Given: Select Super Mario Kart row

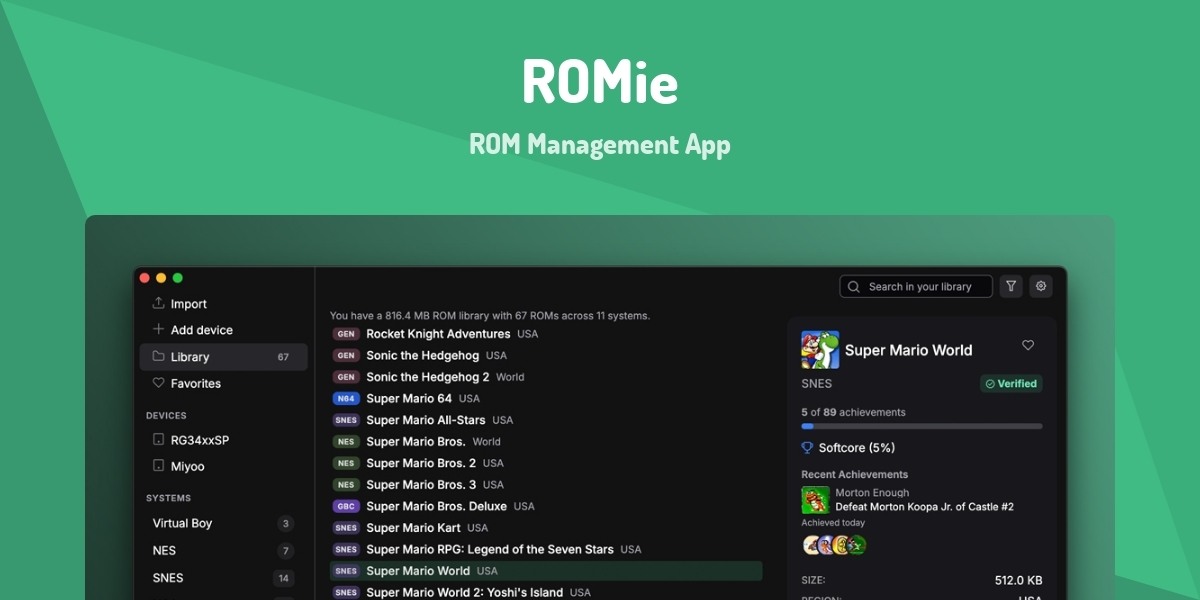Looking at the screenshot, I should click(546, 527).
